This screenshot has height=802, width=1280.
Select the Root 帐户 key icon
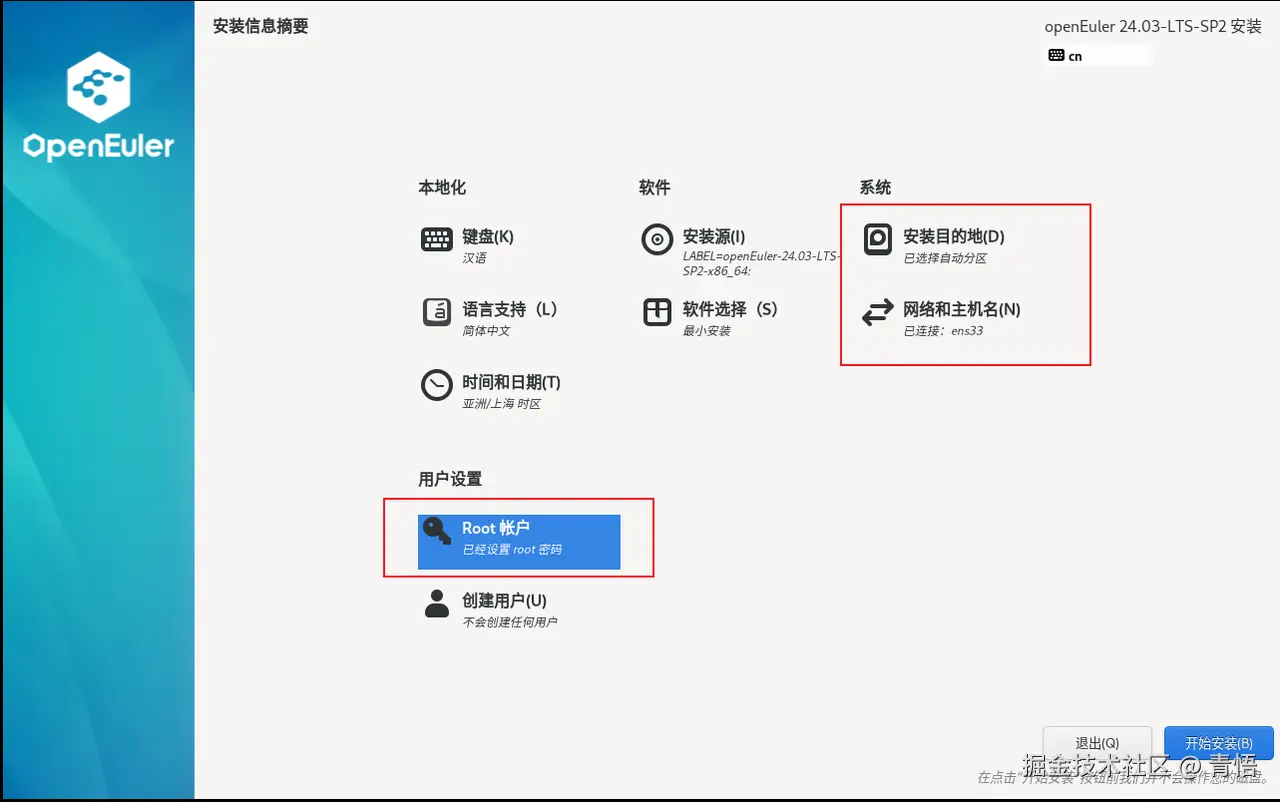click(x=435, y=531)
